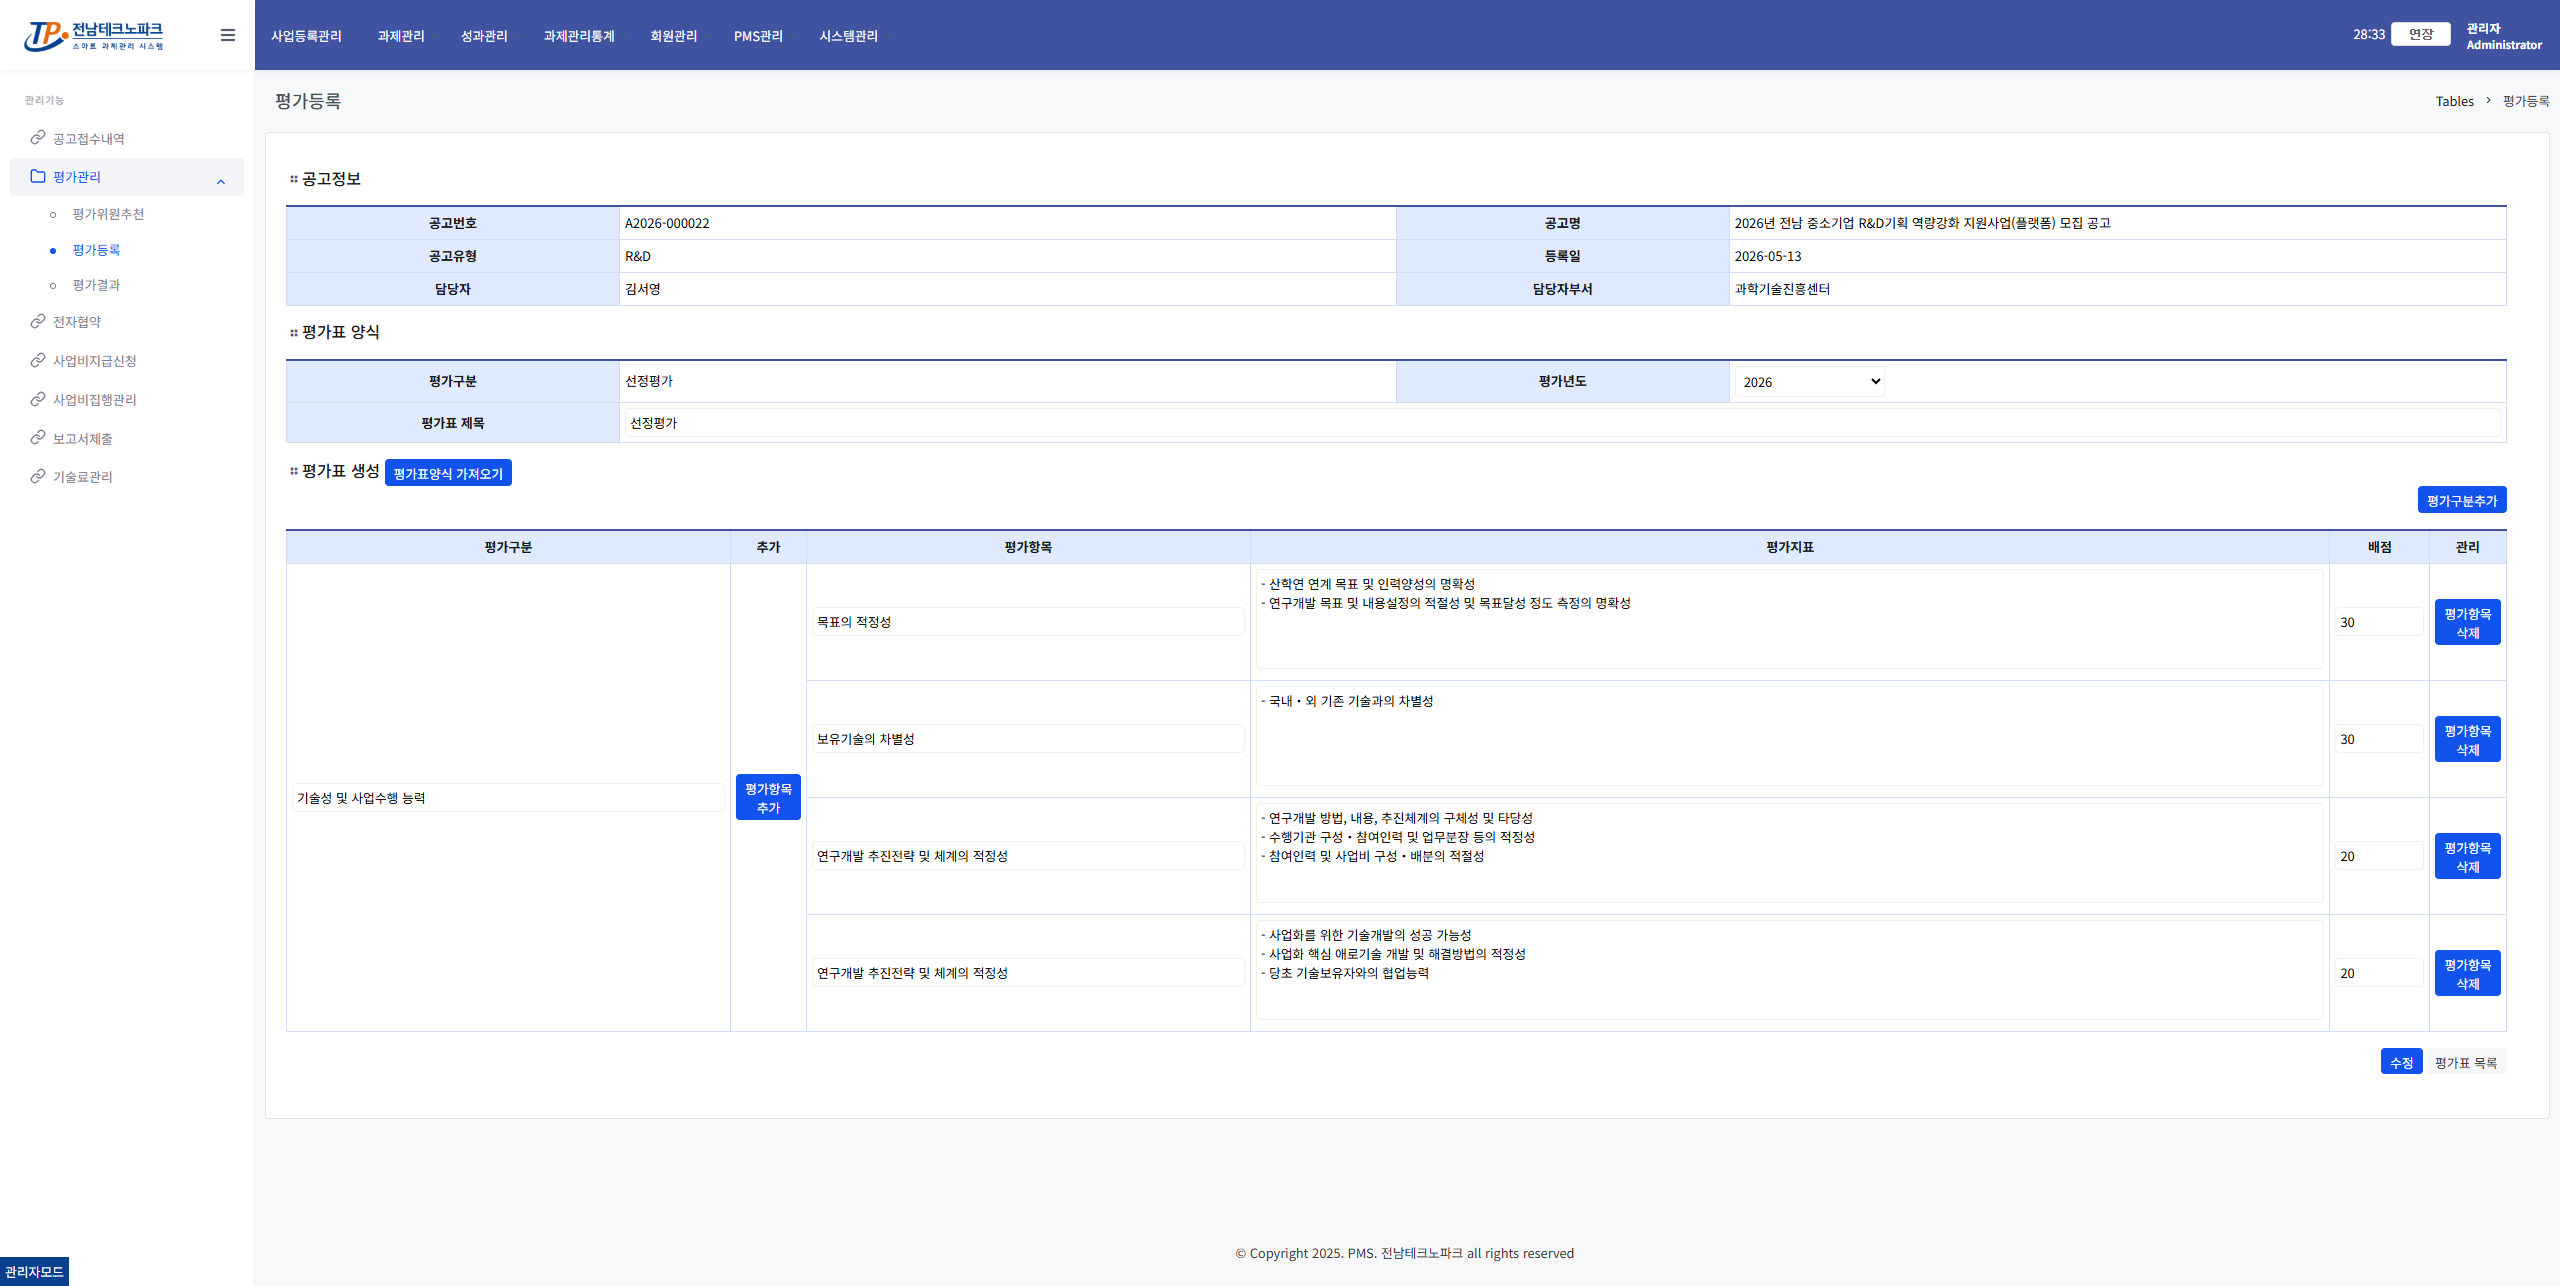Click the 전남테크노파크 logo
Image resolution: width=2560 pixels, height=1286 pixels.
click(x=94, y=35)
